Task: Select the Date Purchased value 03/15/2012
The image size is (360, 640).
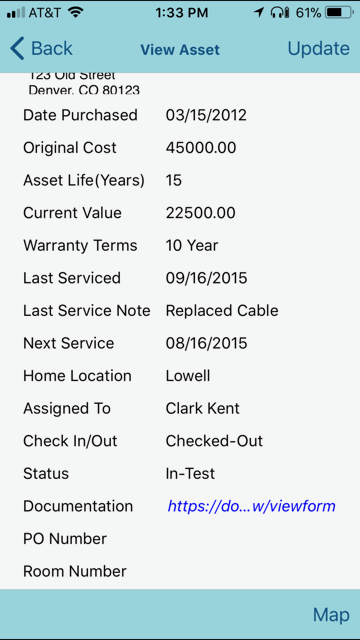Action: click(x=206, y=115)
